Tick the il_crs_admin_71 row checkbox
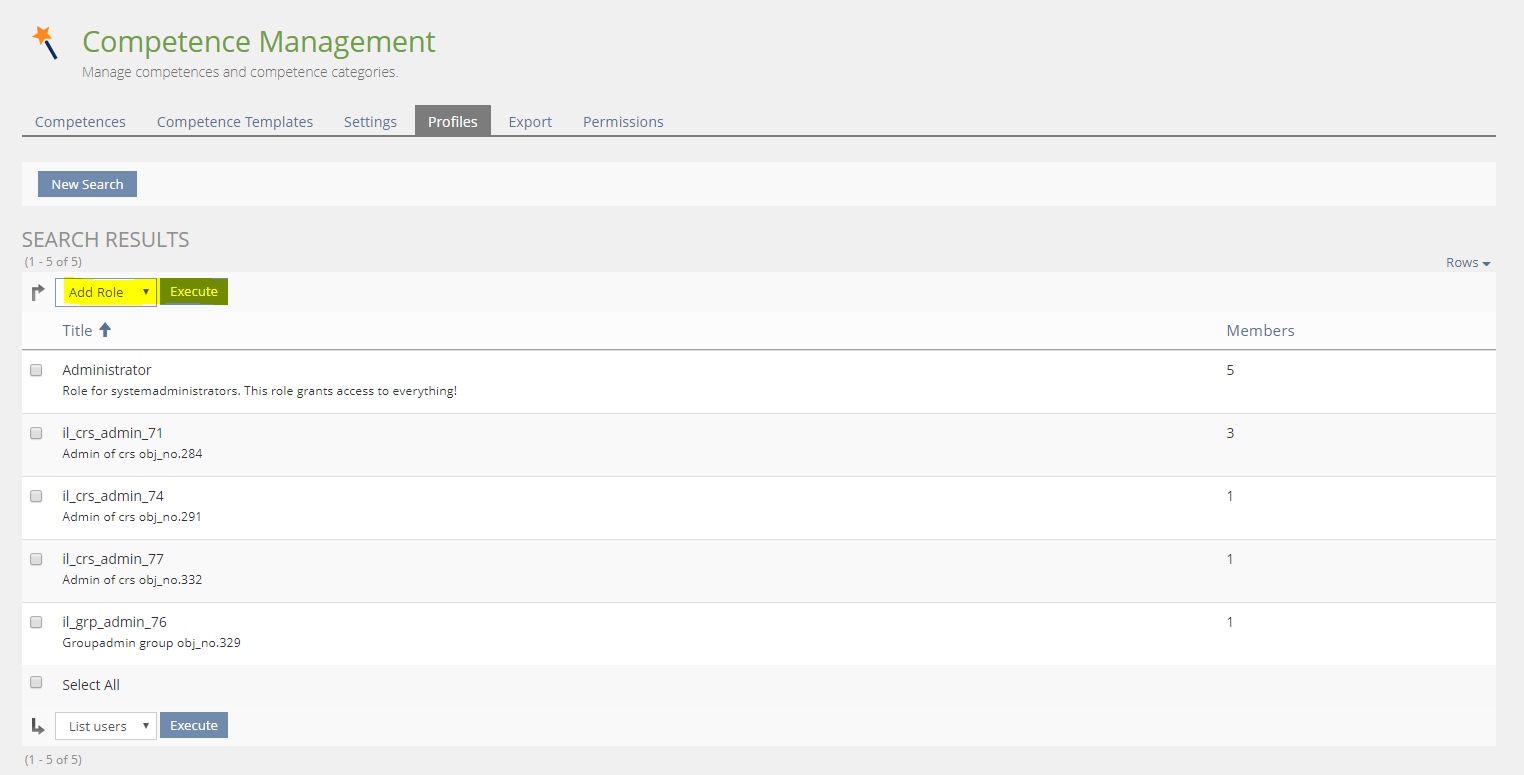Viewport: 1524px width, 775px height. click(x=36, y=433)
